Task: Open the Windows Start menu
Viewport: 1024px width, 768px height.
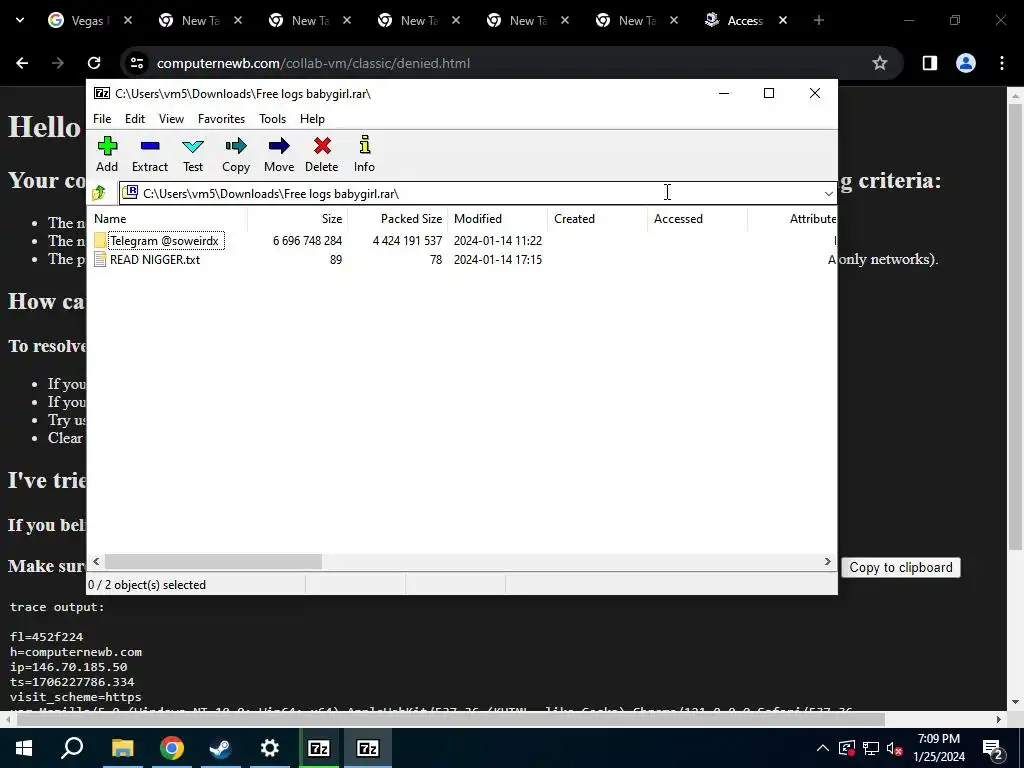Action: click(24, 748)
